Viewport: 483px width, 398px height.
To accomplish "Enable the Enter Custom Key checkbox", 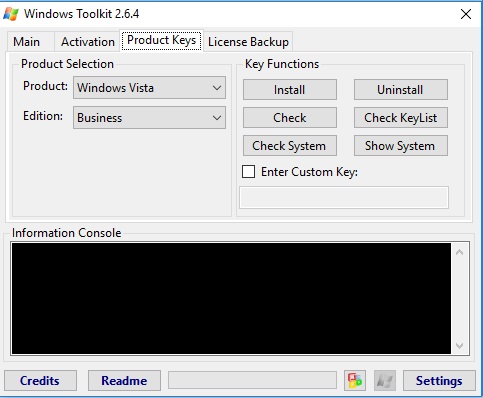I will pyautogui.click(x=248, y=172).
